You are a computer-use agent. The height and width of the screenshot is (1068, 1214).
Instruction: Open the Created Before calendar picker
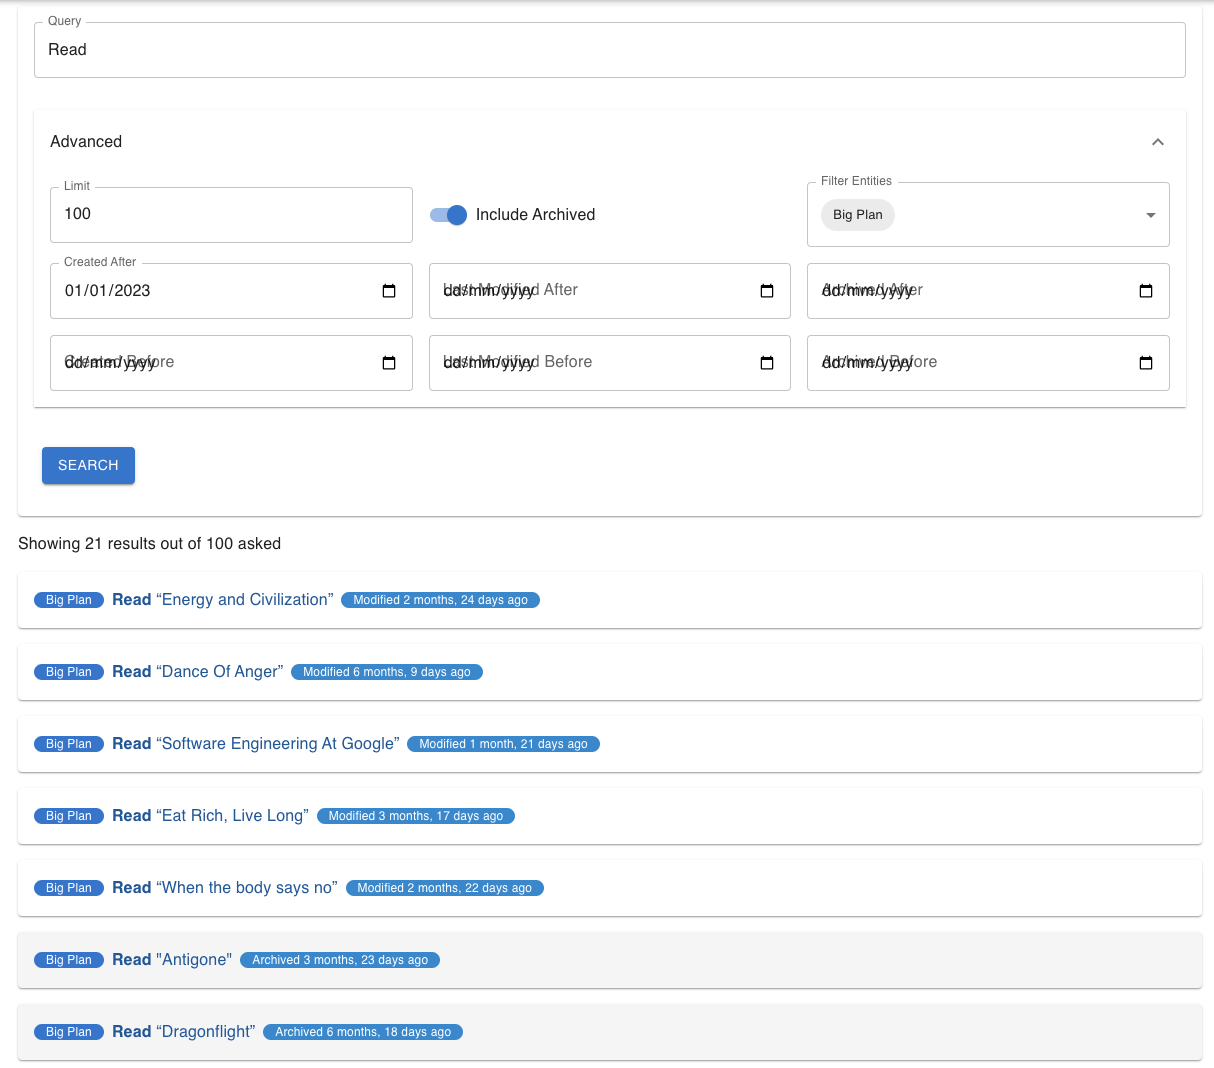tap(389, 363)
